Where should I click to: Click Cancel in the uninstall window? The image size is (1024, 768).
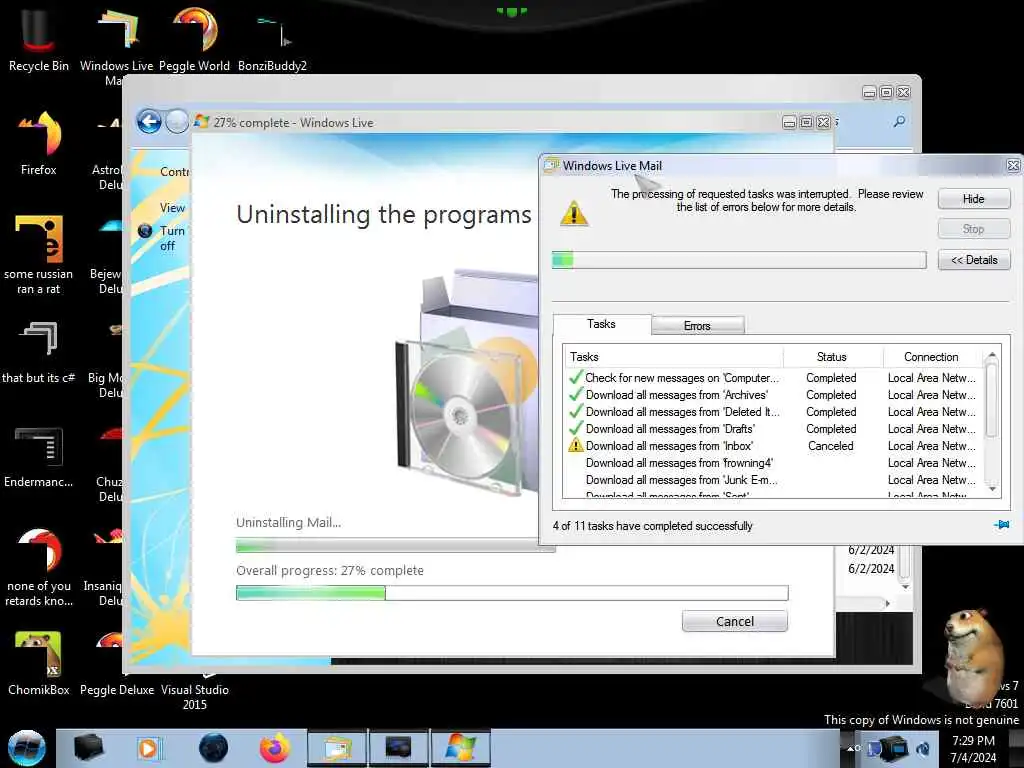click(735, 621)
